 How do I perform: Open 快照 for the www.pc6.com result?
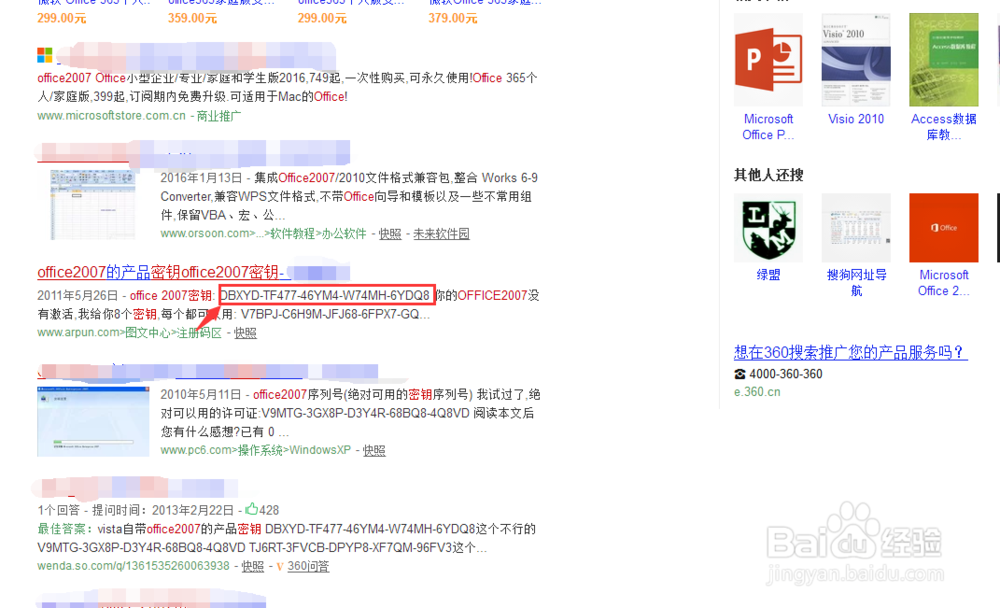coord(374,450)
